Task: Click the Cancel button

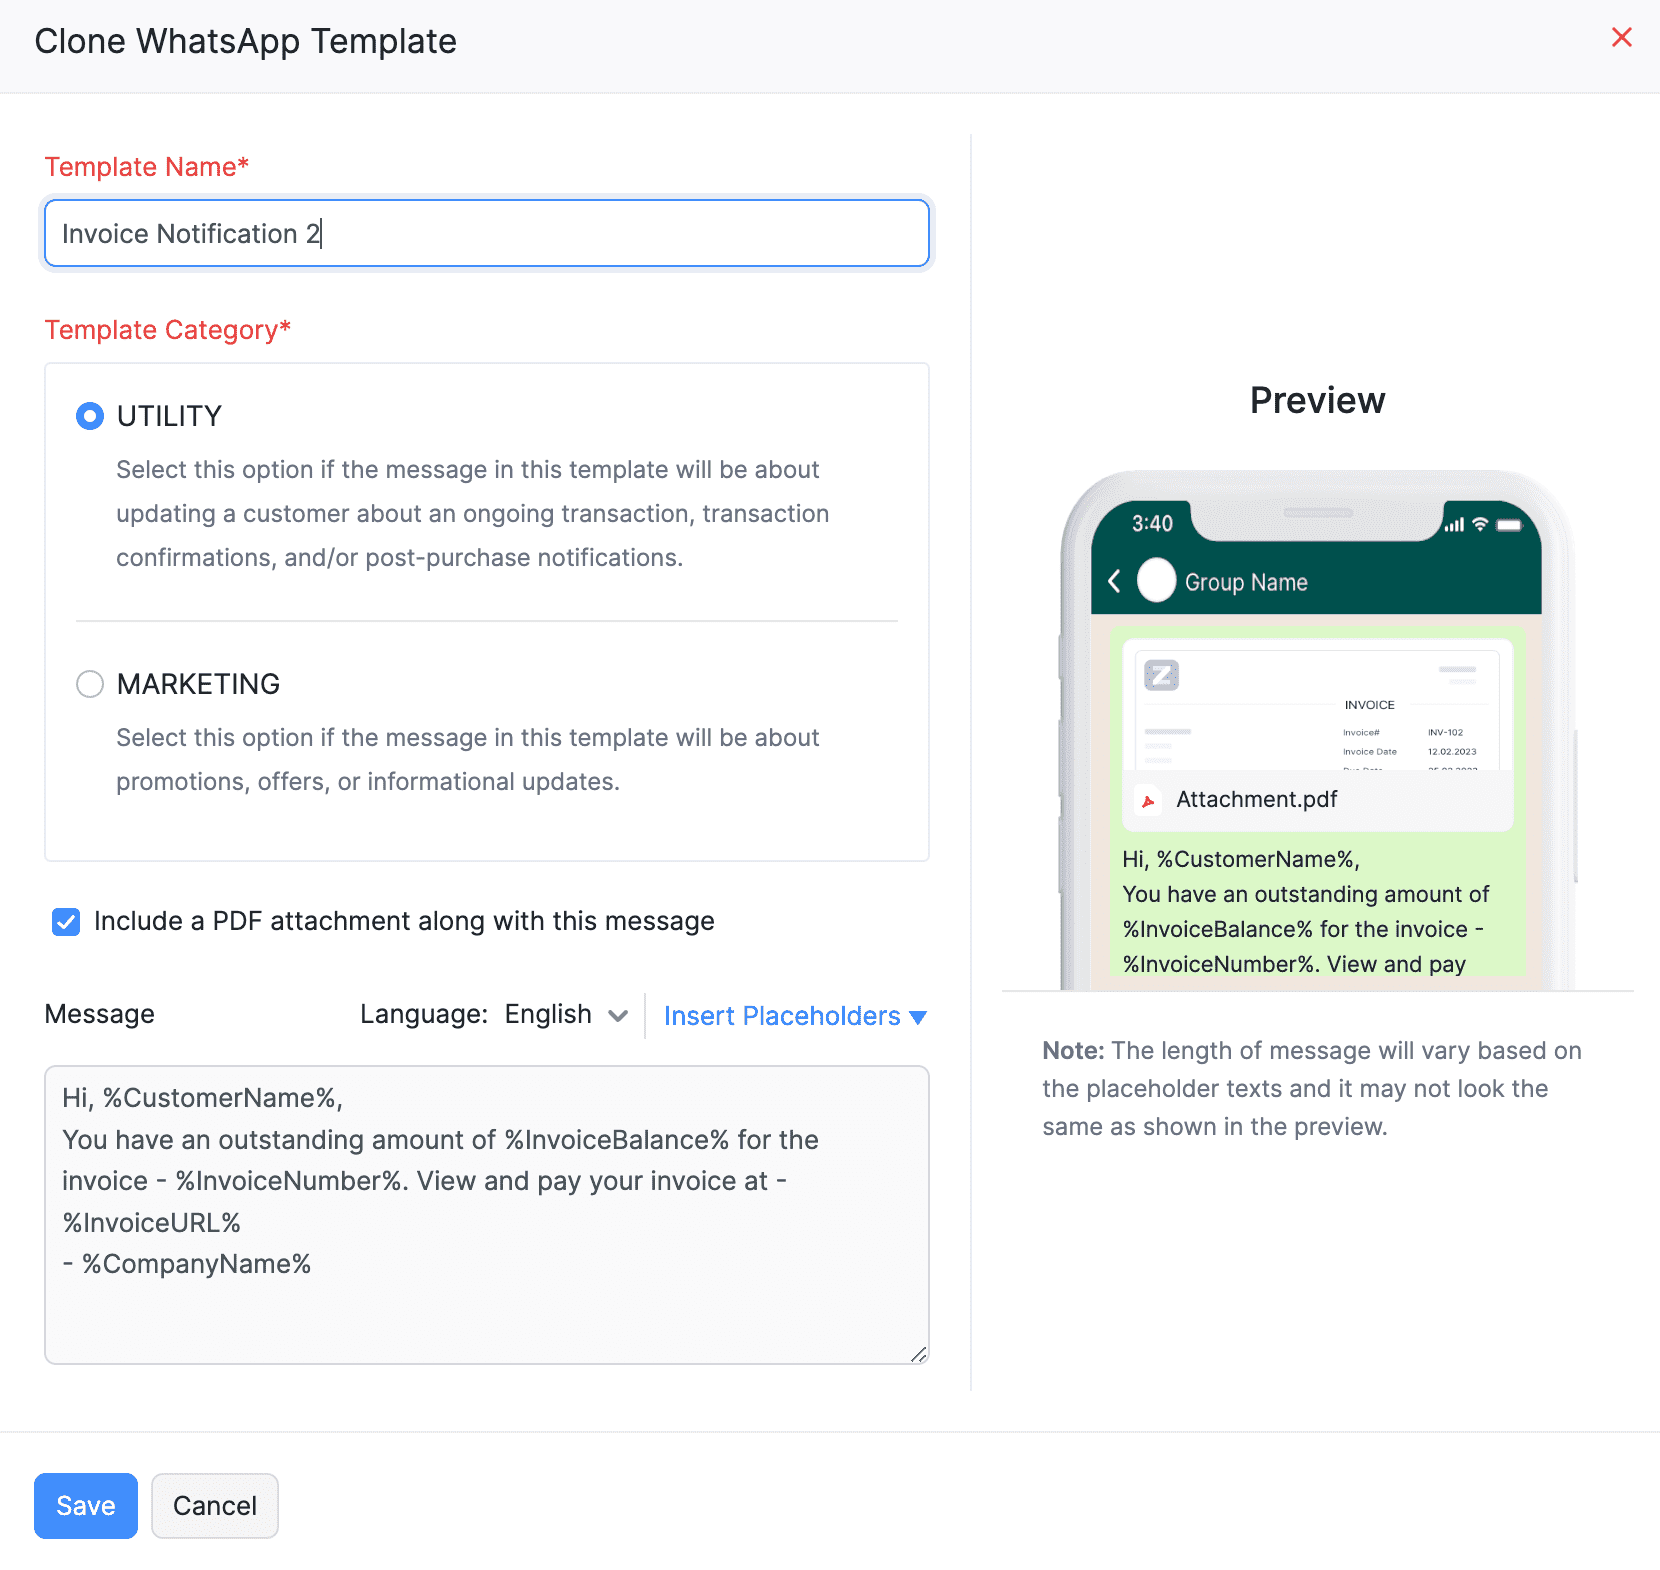Action: pyautogui.click(x=215, y=1506)
